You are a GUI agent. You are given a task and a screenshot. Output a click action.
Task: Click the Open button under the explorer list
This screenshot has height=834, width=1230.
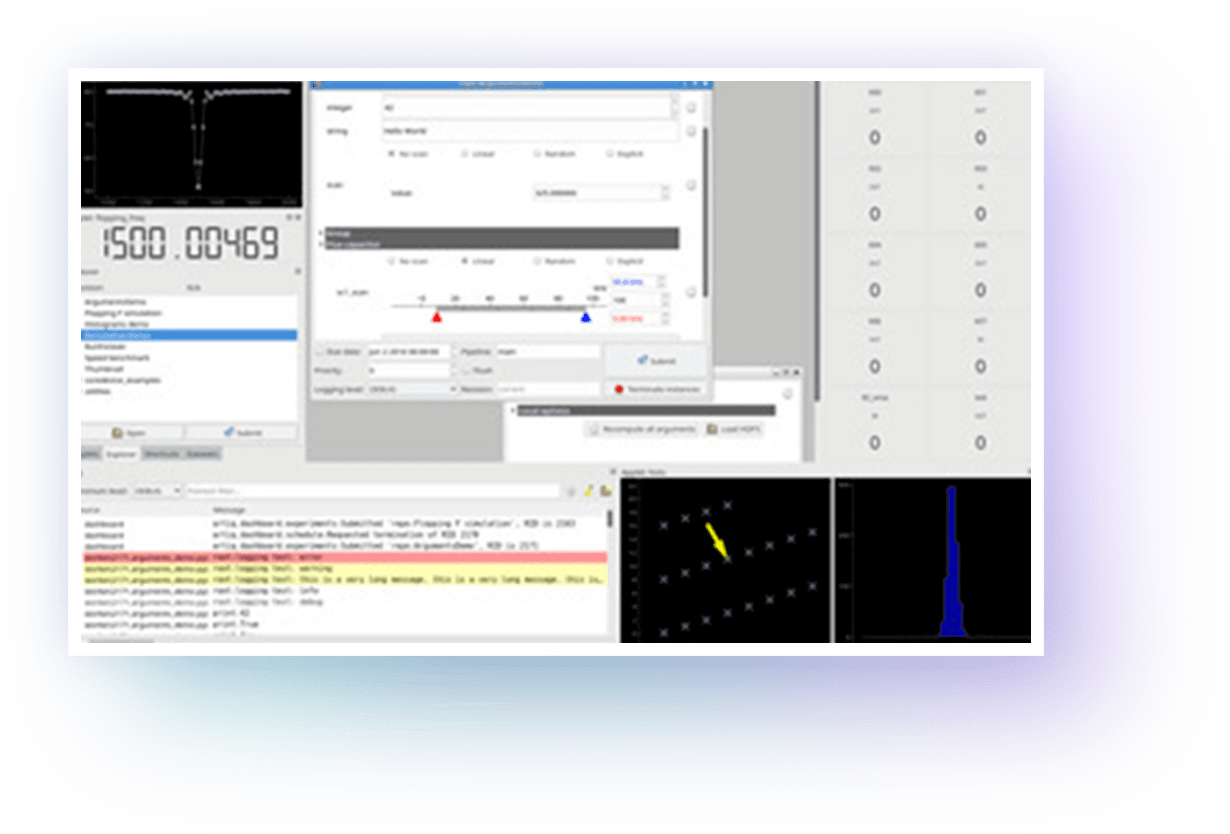click(x=132, y=432)
